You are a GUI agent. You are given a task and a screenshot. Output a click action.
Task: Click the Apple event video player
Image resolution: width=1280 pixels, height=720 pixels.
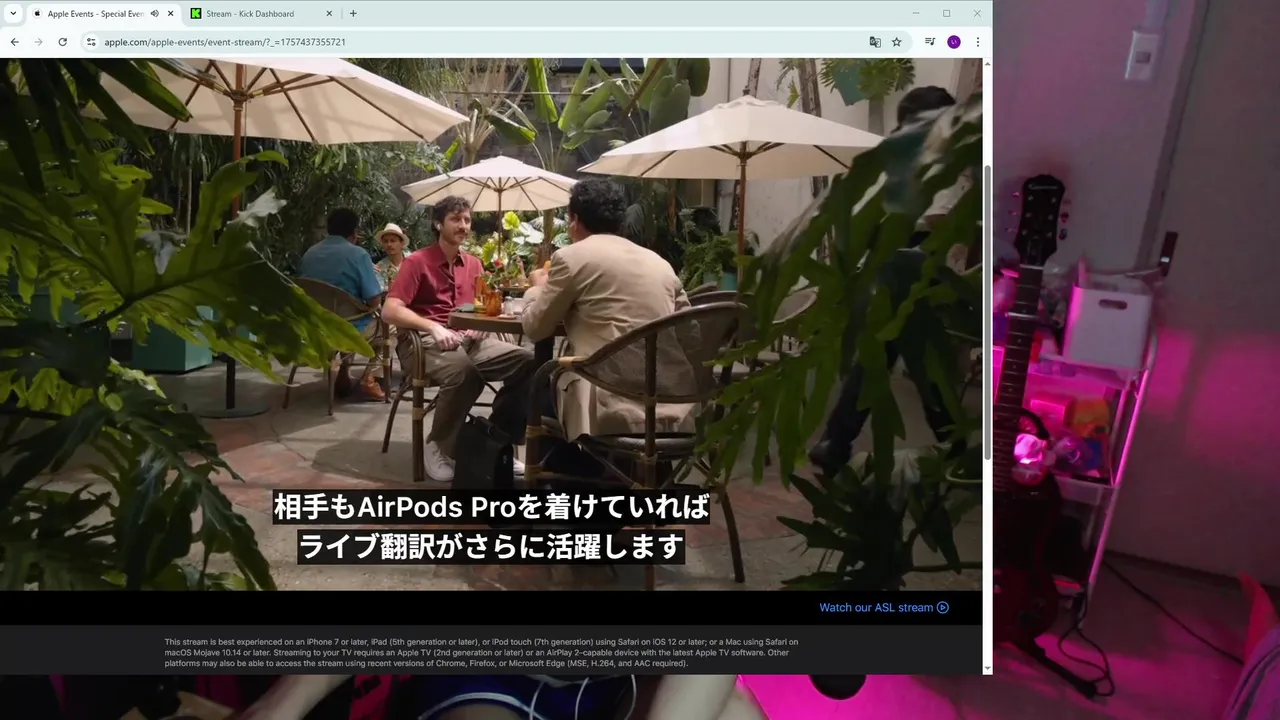pyautogui.click(x=491, y=324)
